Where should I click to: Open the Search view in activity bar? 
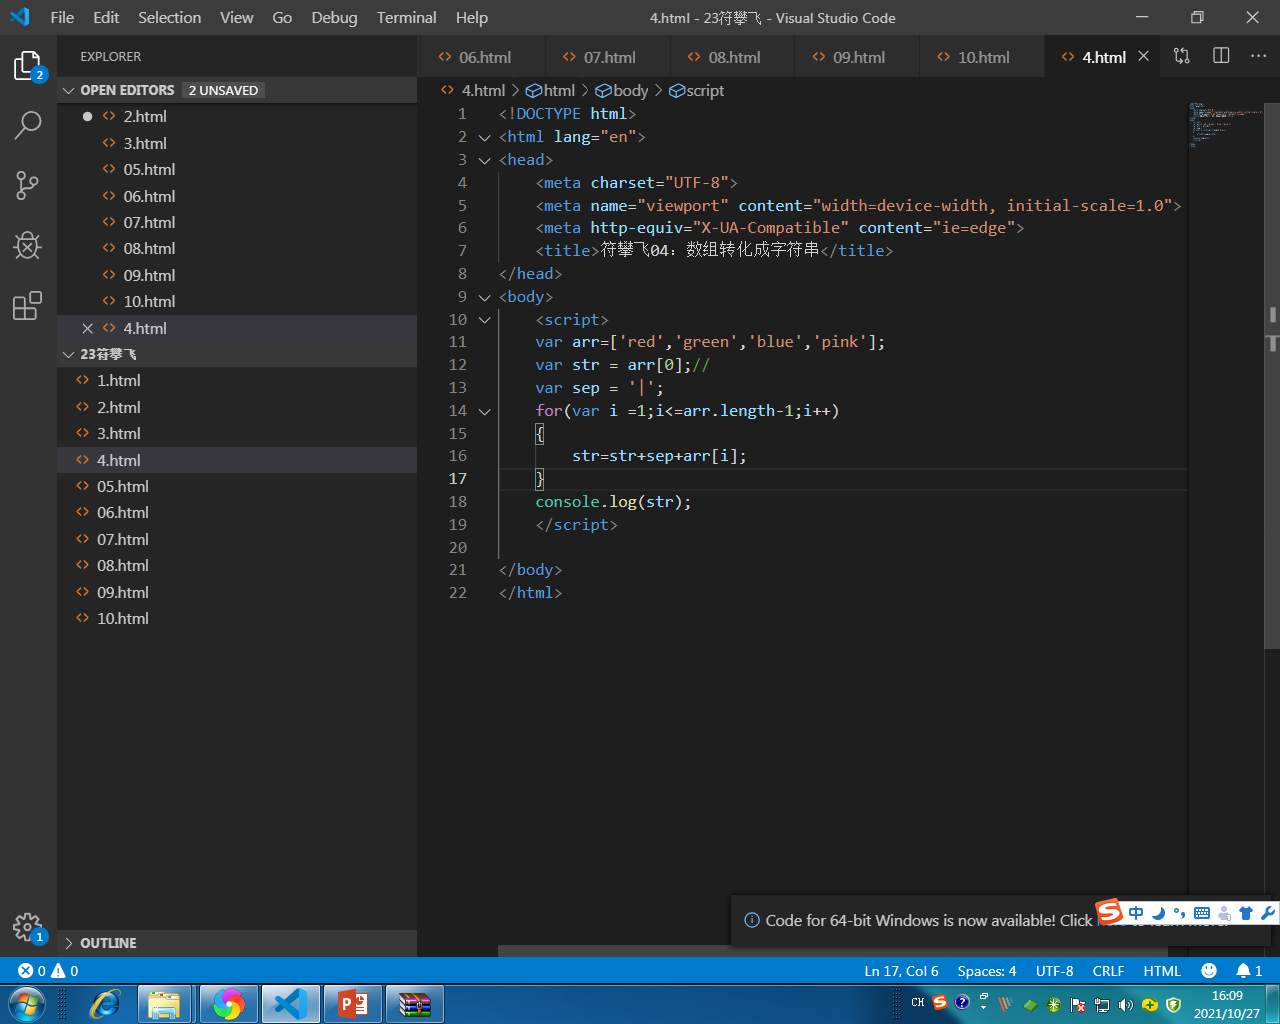28,126
